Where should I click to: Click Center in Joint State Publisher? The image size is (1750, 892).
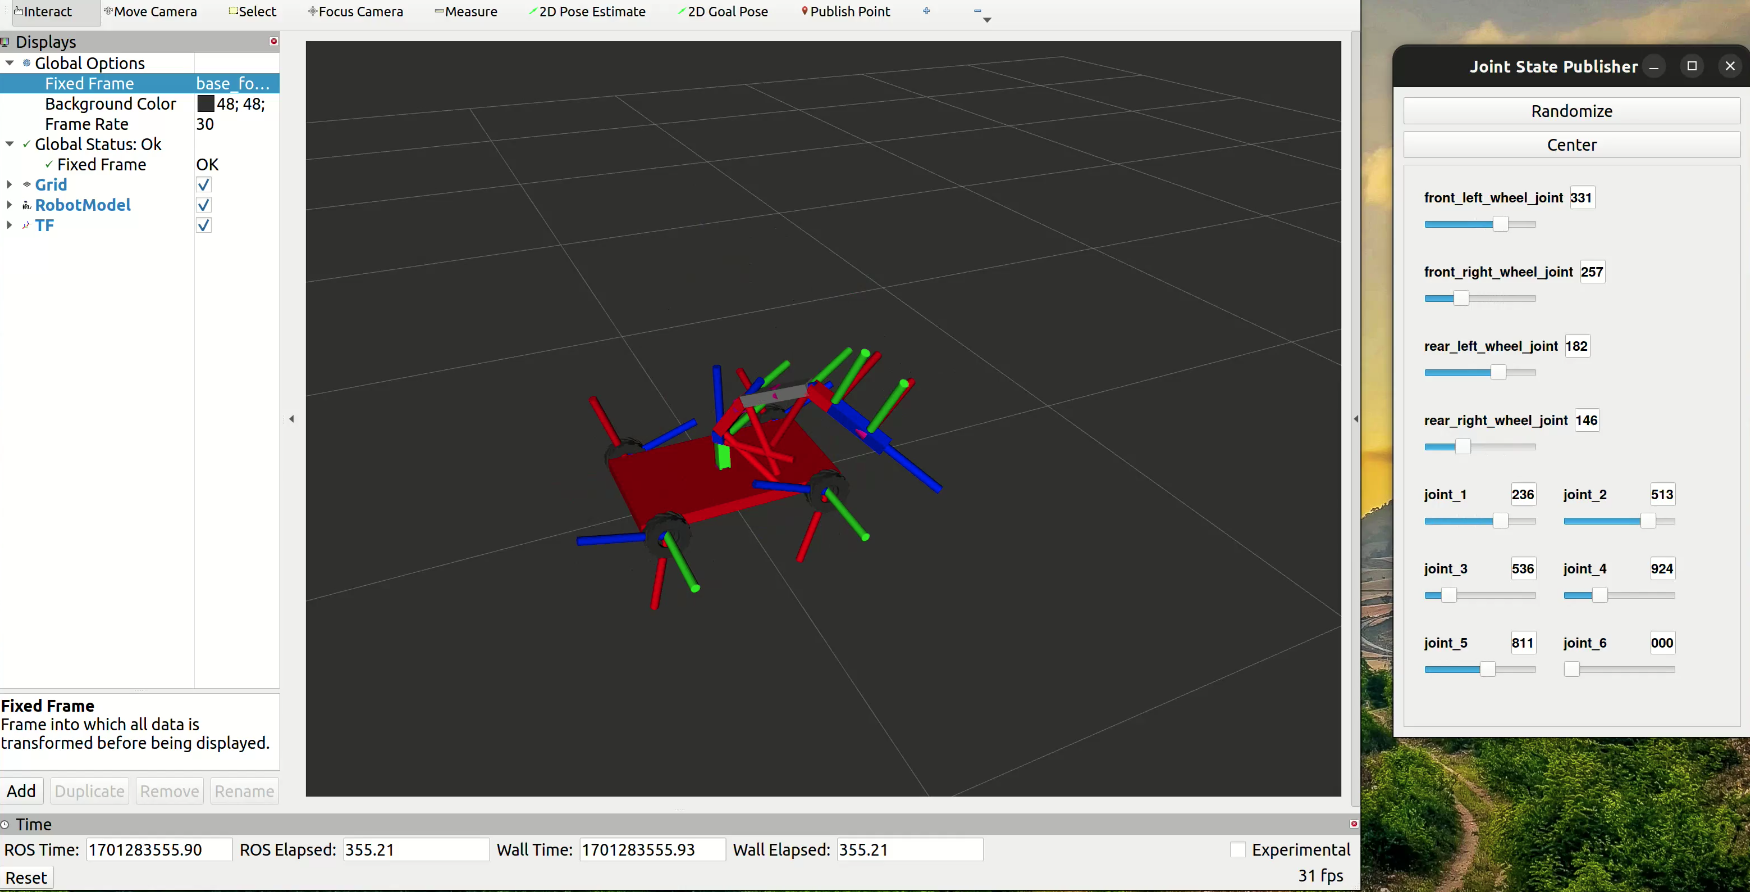1571,145
